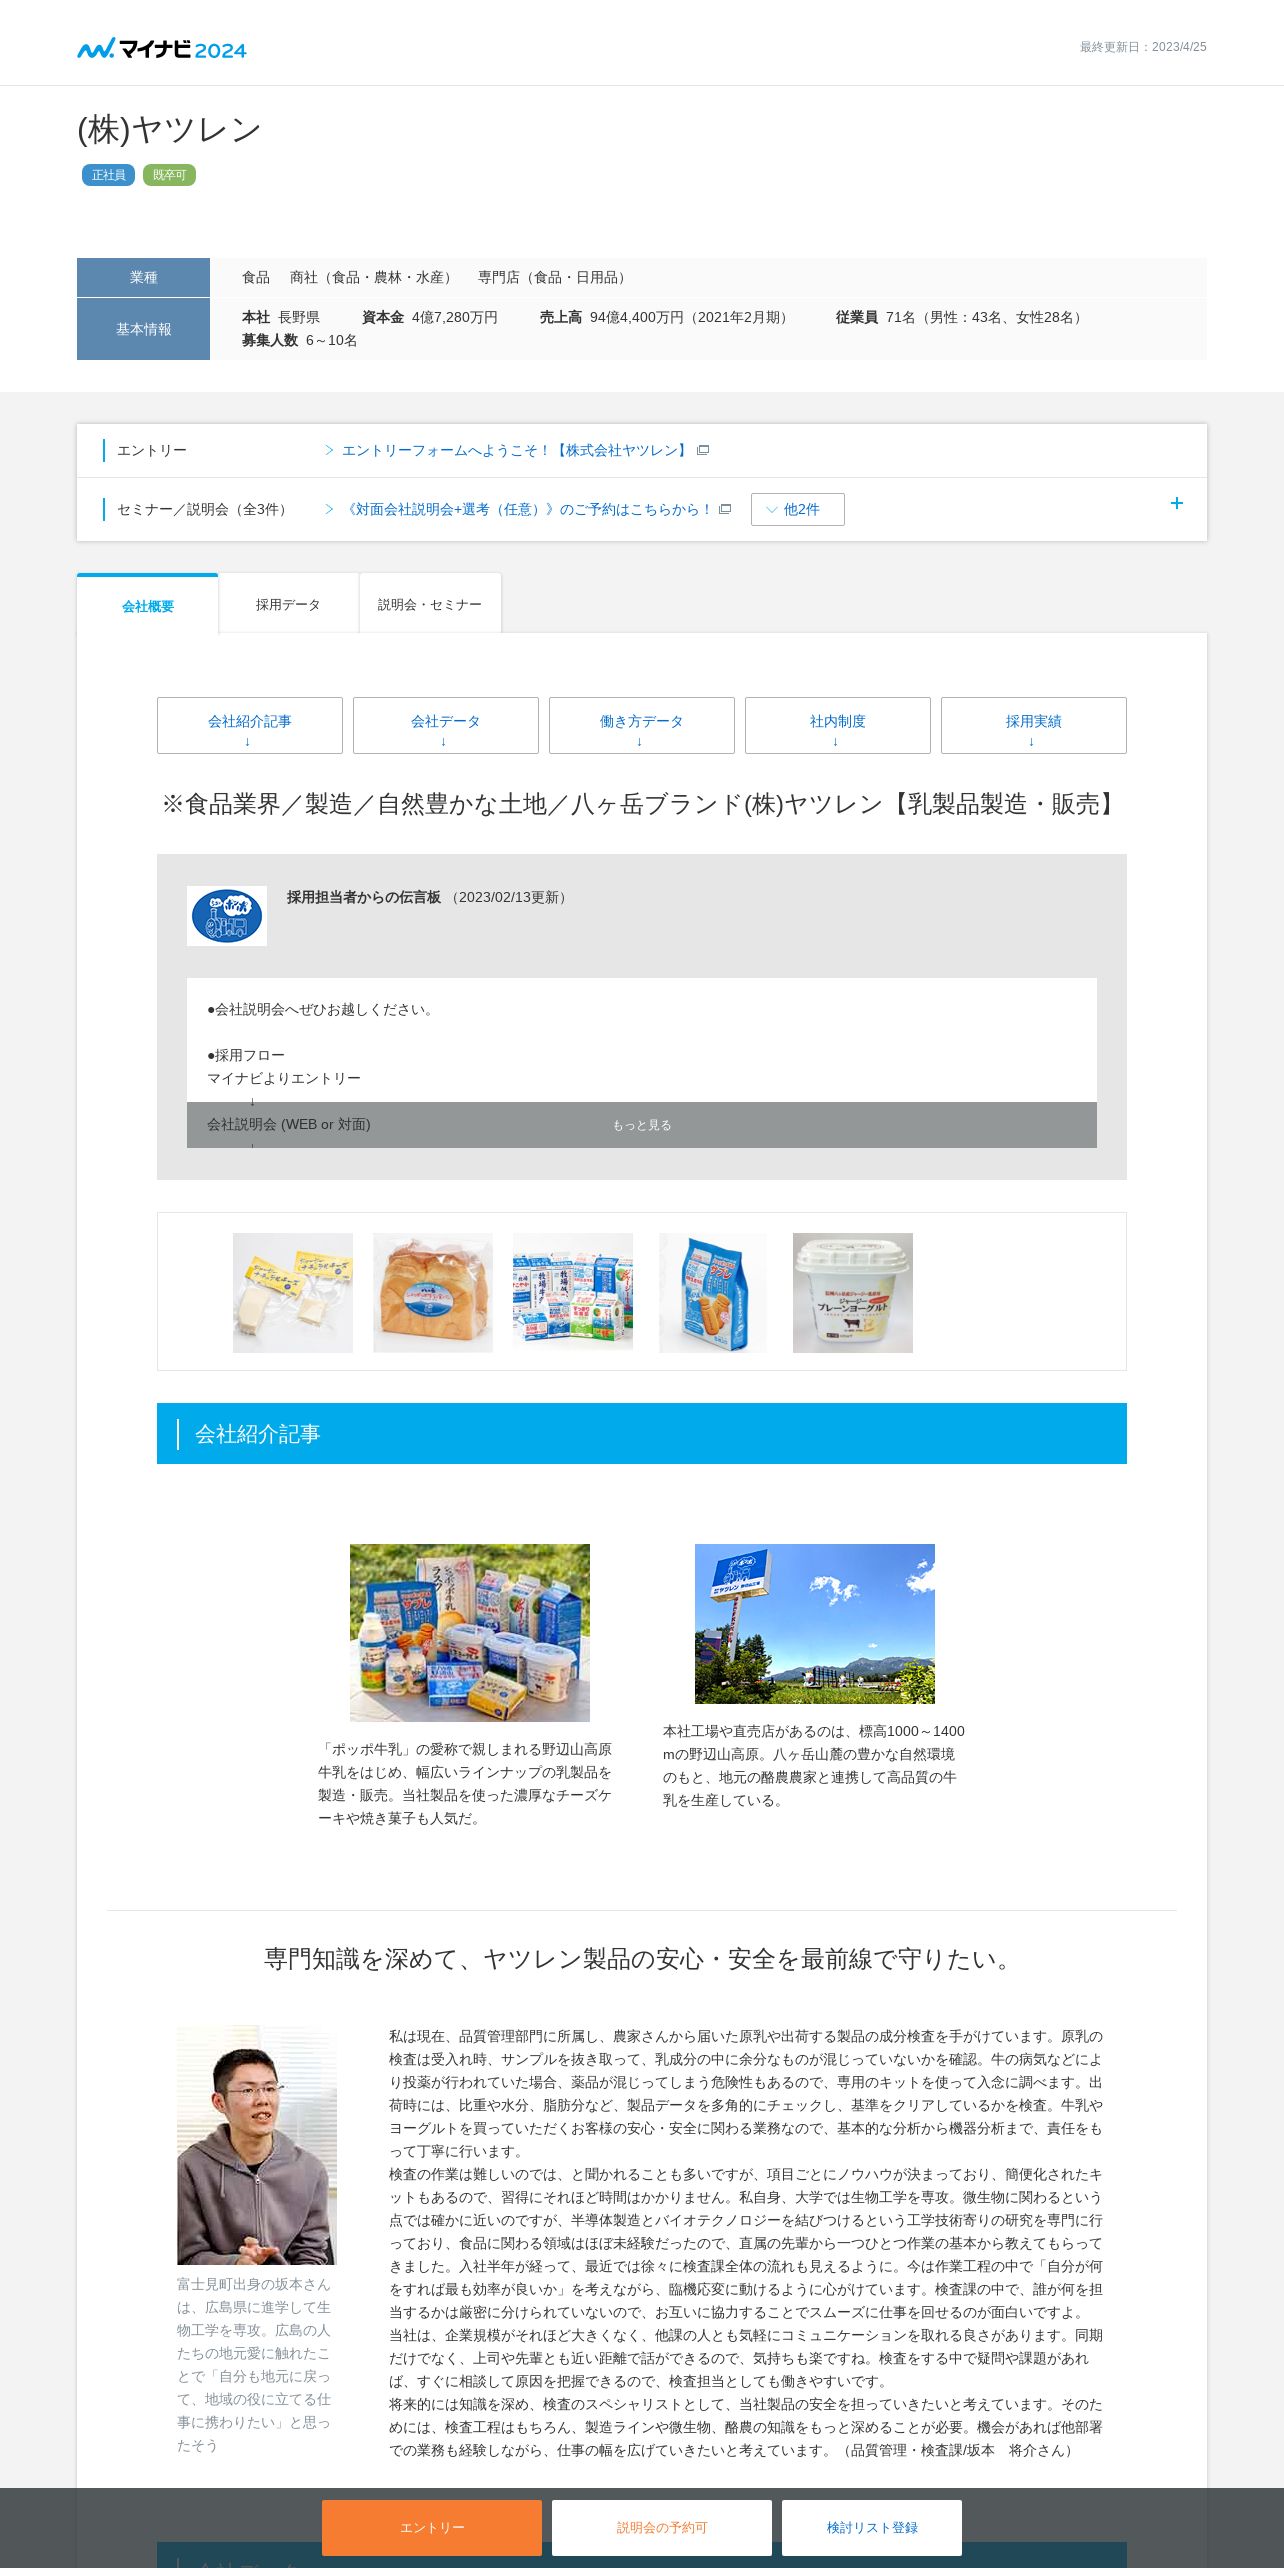Expand the seminar section with the plus icon
The image size is (1284, 2568).
(1177, 503)
